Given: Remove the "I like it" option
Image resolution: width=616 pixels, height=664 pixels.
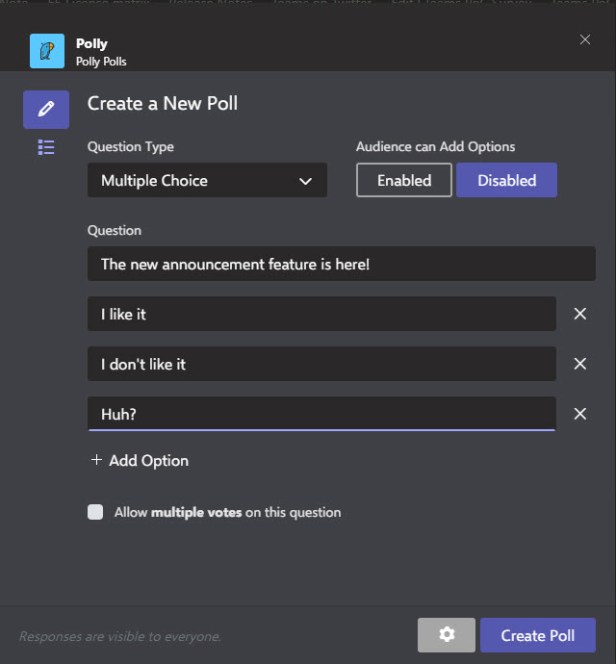Looking at the screenshot, I should (x=580, y=314).
